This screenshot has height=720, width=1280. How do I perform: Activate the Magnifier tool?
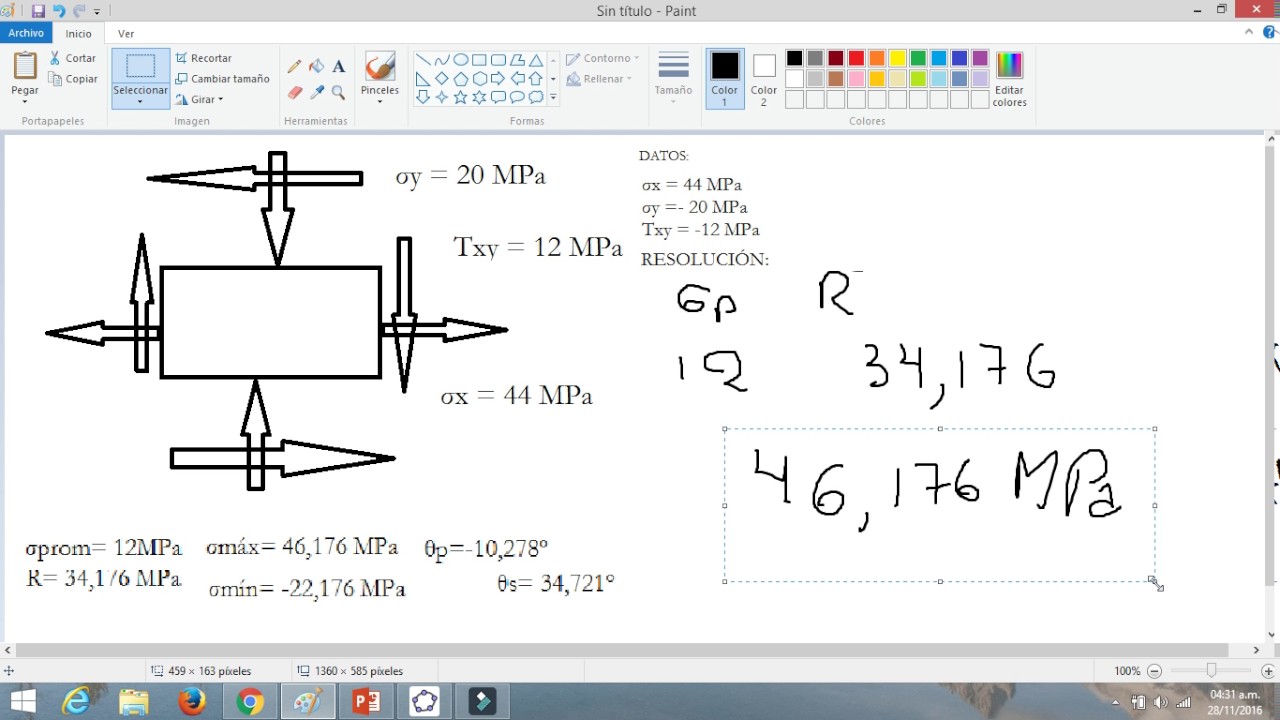338,92
